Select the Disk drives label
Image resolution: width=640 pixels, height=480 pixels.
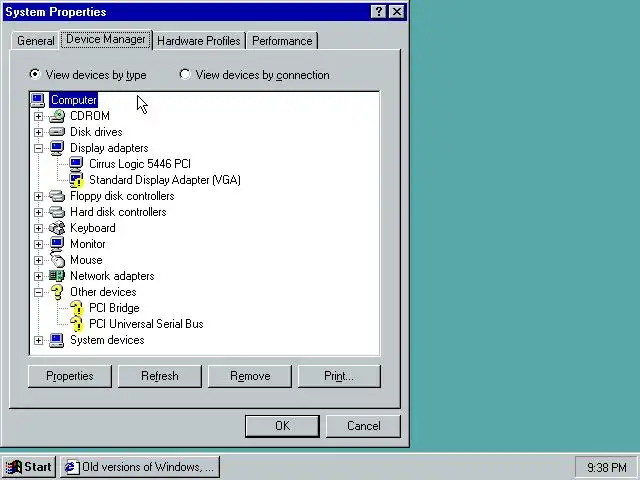click(96, 132)
